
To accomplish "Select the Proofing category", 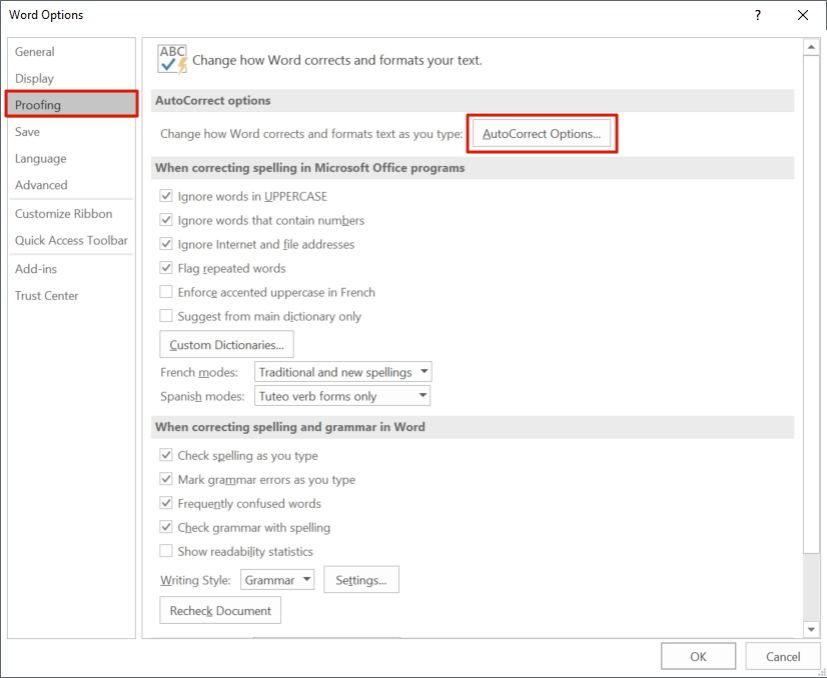I will 72,104.
